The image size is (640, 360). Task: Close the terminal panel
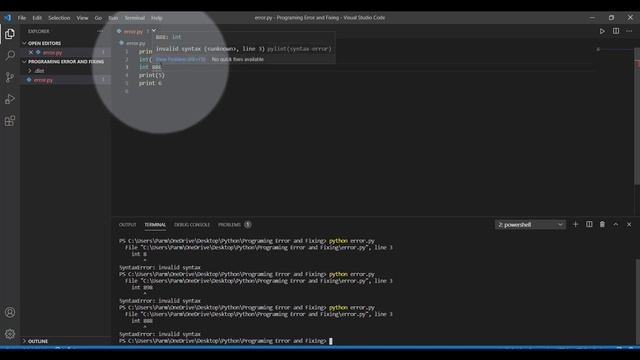tap(629, 224)
